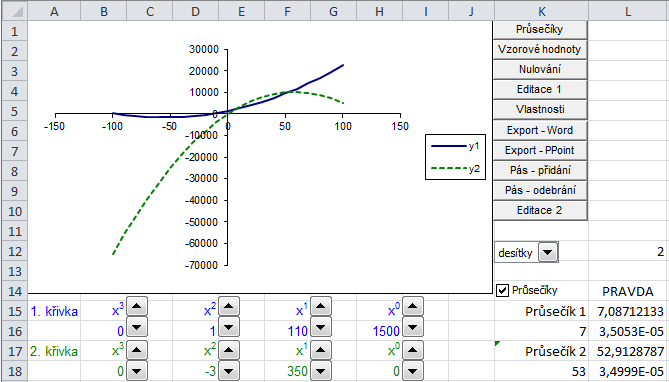Select row 1 header
Image resolution: width=669 pixels, height=382 pixels.
pos(15,31)
